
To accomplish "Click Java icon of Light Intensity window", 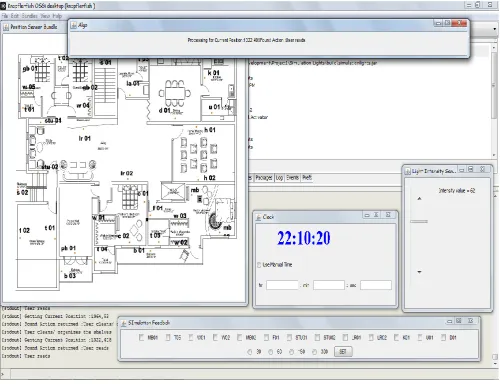I will [407, 171].
